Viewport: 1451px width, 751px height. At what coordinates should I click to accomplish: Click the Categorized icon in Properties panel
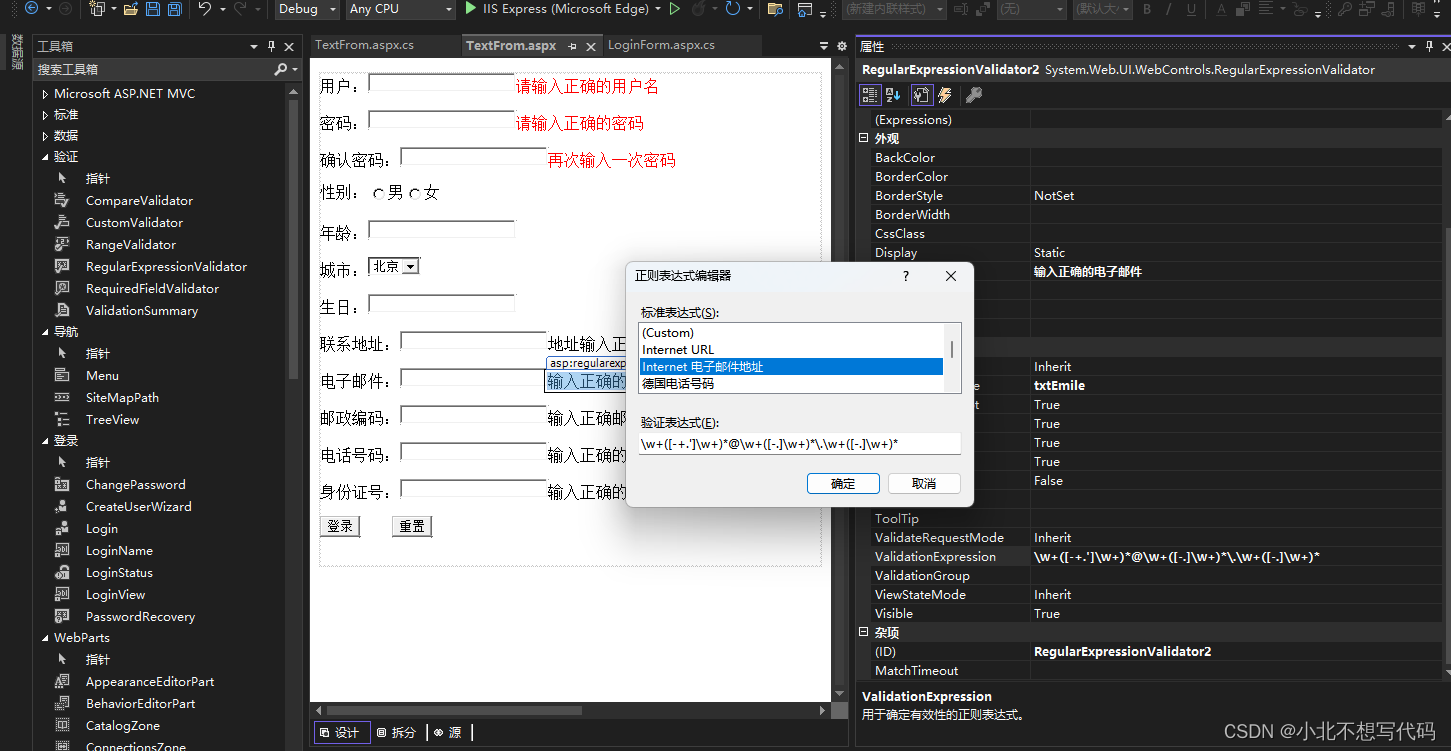(x=870, y=94)
